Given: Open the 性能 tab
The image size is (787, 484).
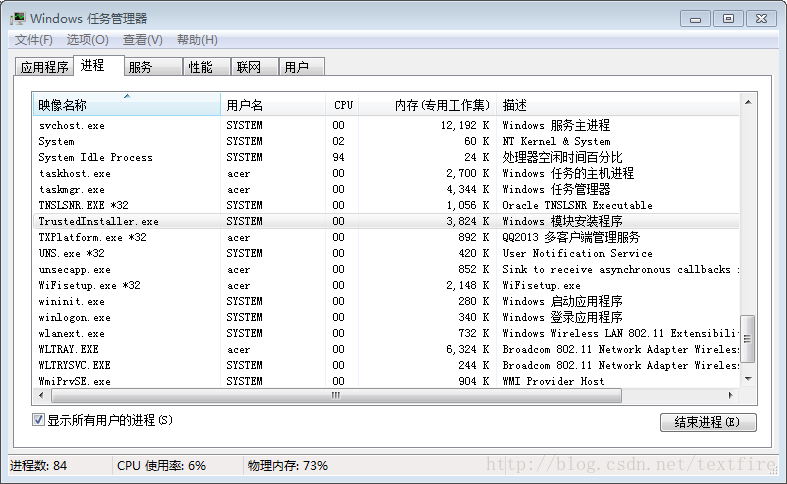Looking at the screenshot, I should (206, 67).
